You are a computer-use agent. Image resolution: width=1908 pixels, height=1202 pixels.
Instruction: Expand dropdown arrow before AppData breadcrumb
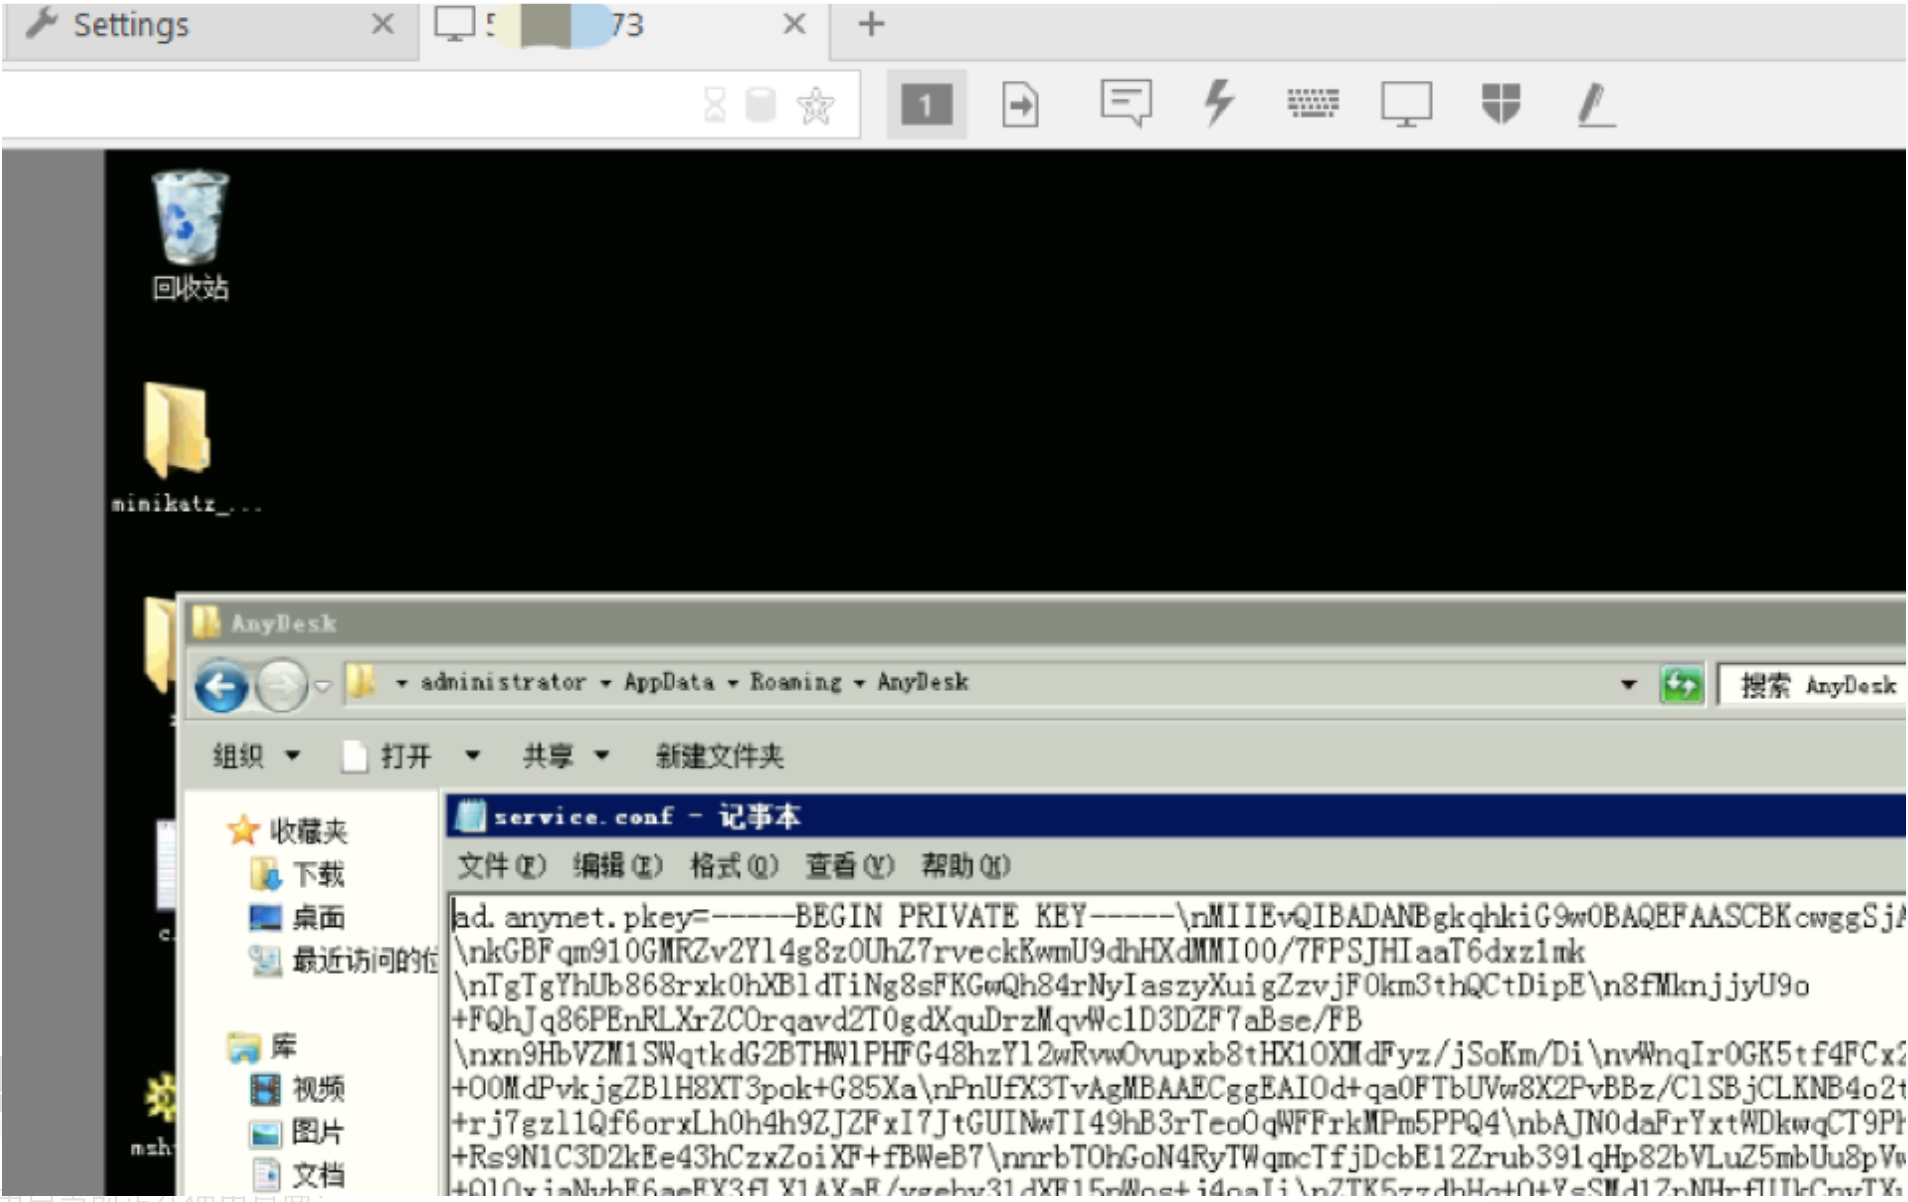[x=605, y=684]
